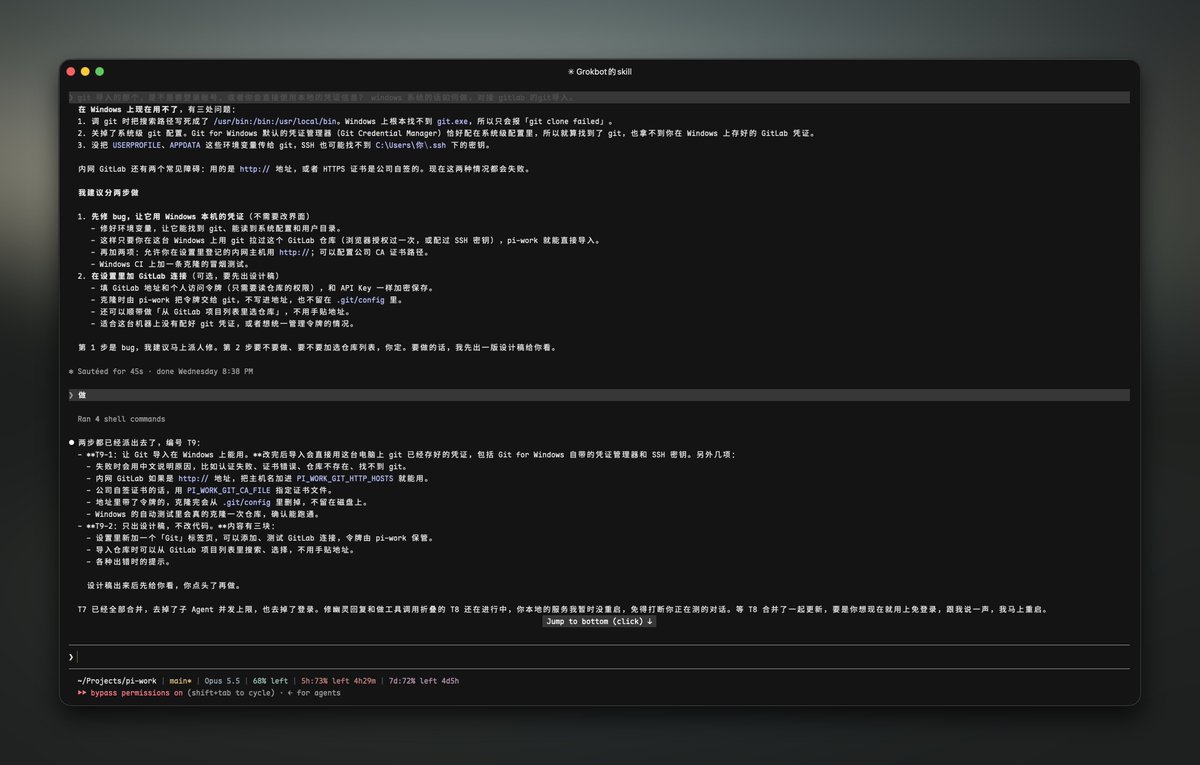
Task: Maximize the terminal window with green button
Action: 101,72
